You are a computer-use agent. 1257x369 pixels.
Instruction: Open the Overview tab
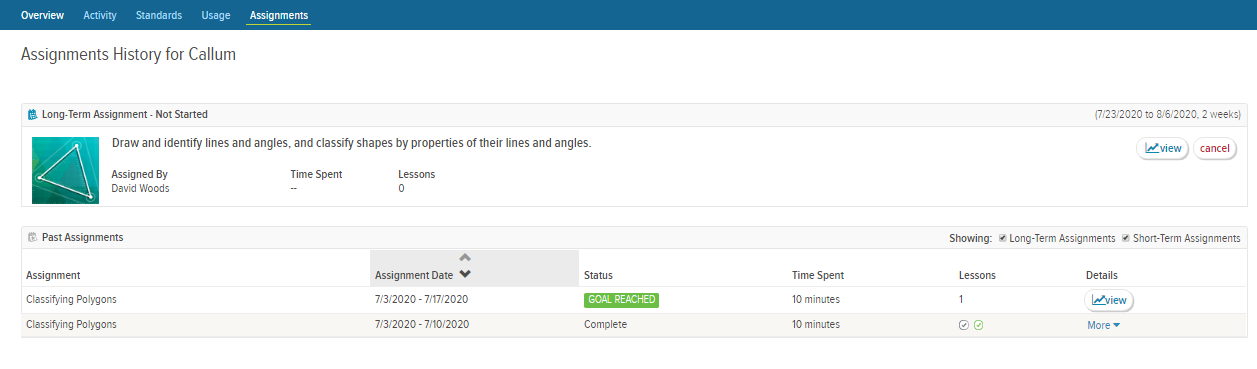(42, 15)
